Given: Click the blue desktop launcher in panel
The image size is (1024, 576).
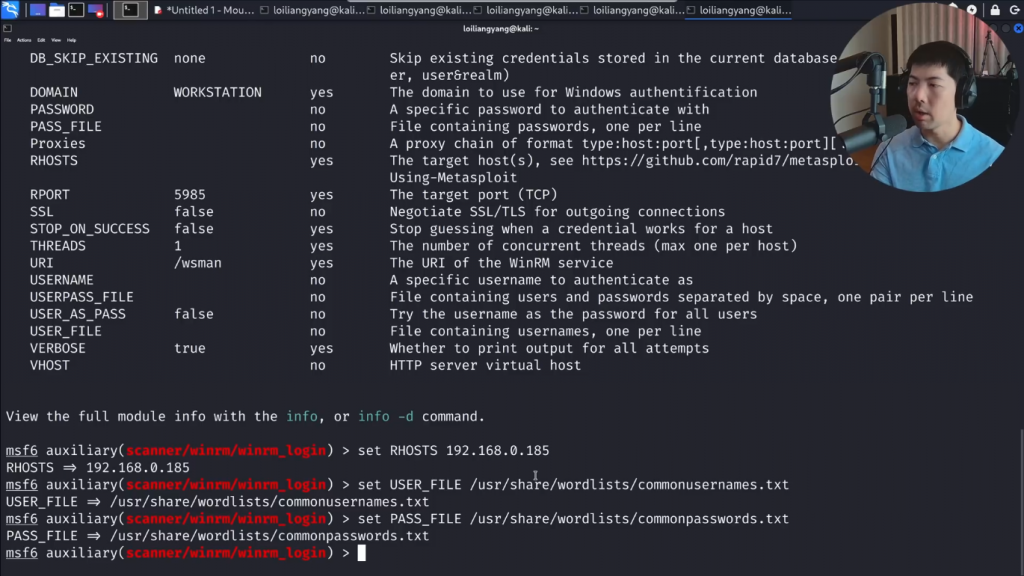Looking at the screenshot, I should 37,10.
